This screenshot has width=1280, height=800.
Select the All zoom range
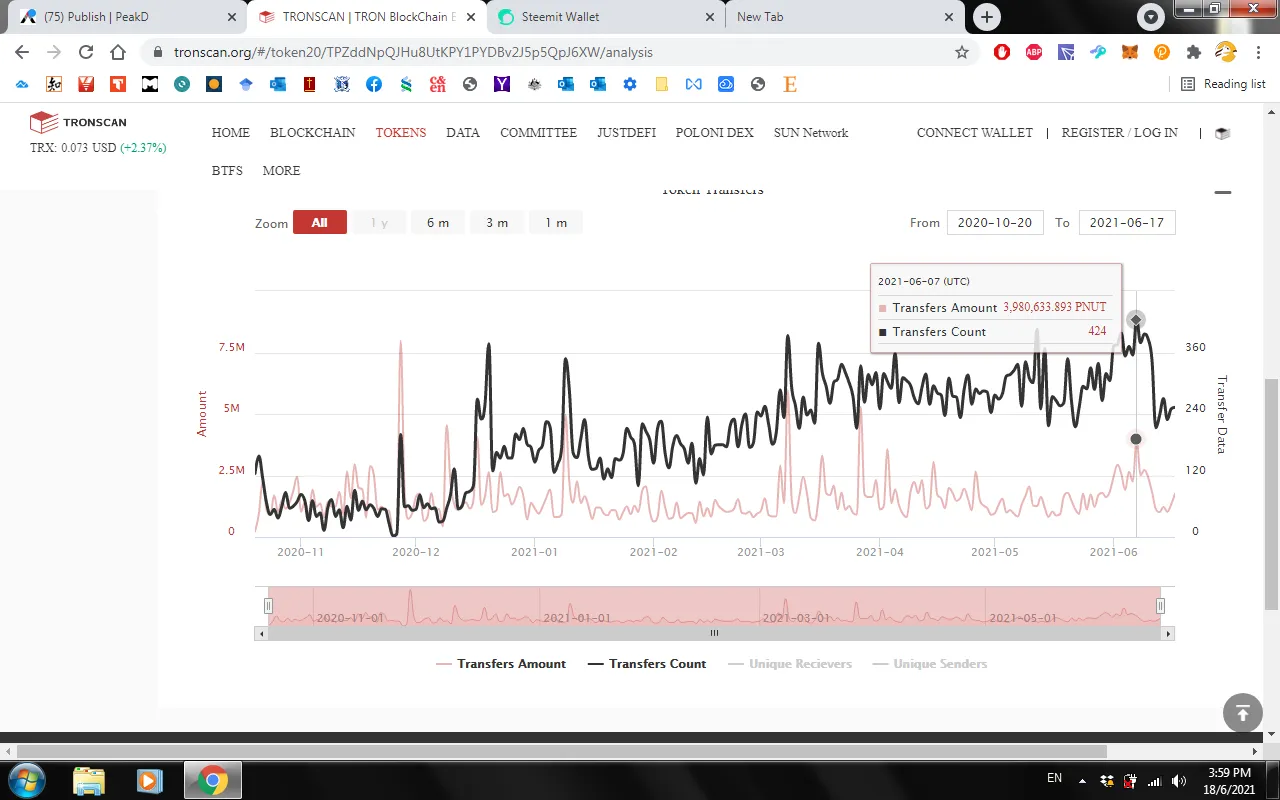point(320,222)
